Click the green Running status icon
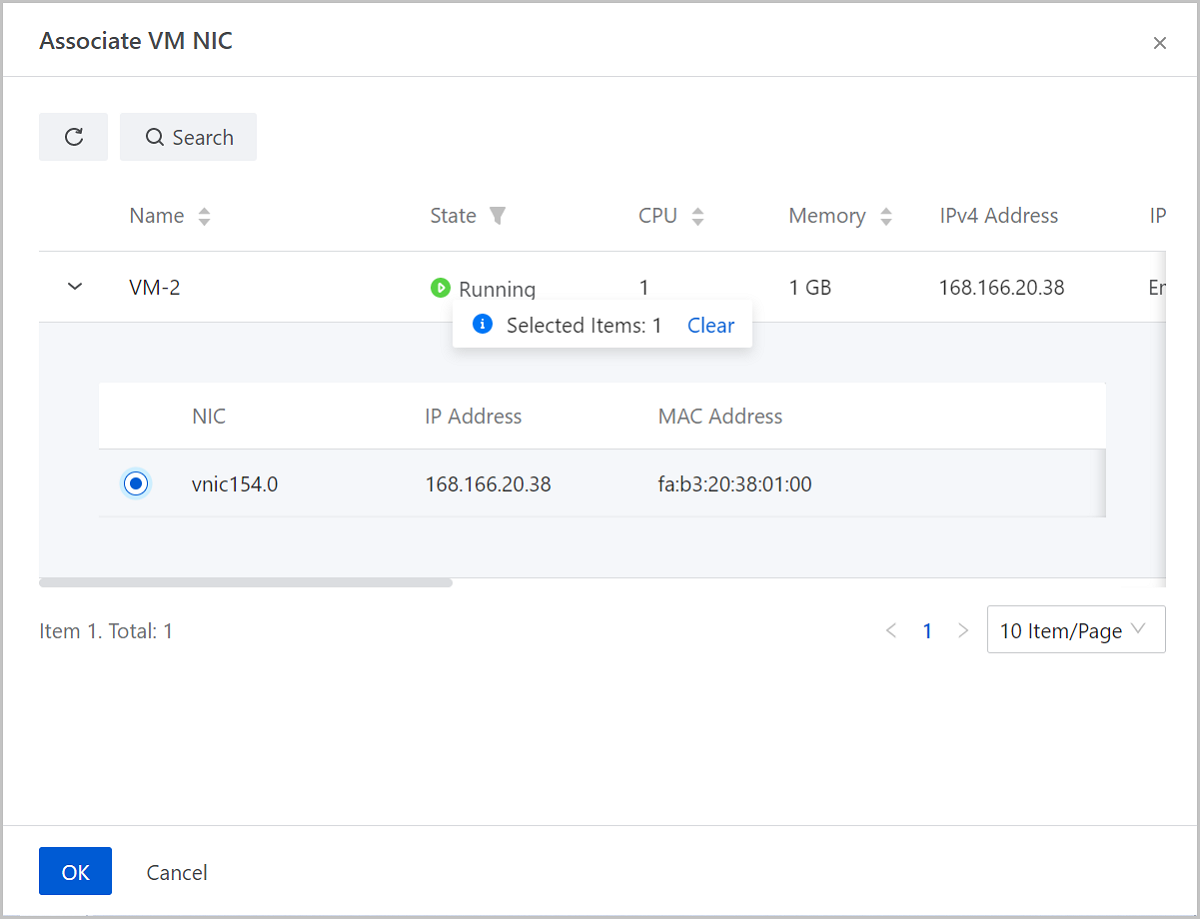1200x919 pixels. point(440,288)
